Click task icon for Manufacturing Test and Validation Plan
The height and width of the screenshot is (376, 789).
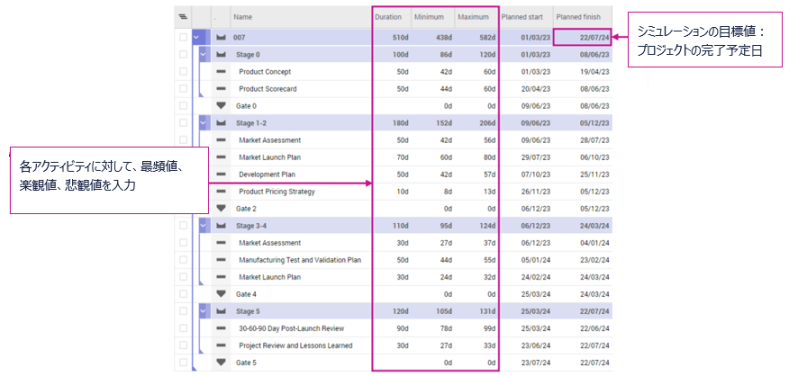[221, 260]
